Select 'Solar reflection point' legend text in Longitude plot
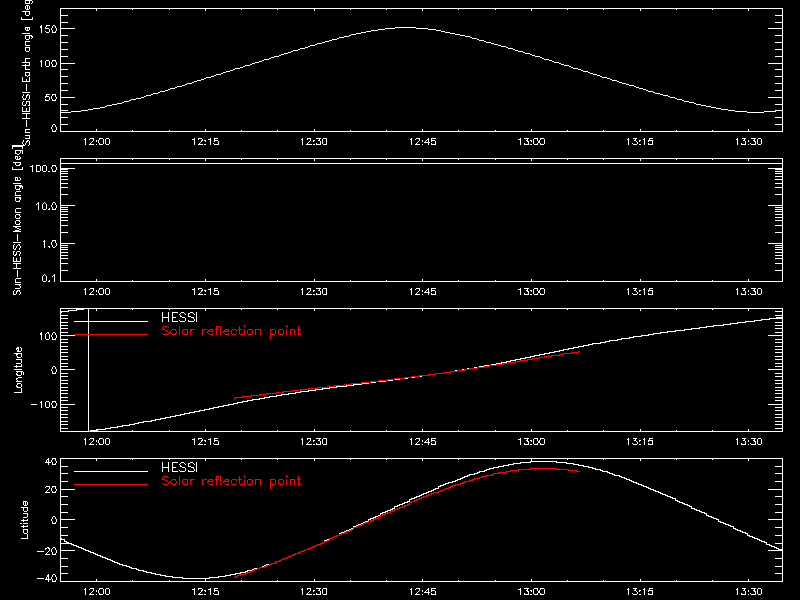Screen dimensions: 800x600 231,331
